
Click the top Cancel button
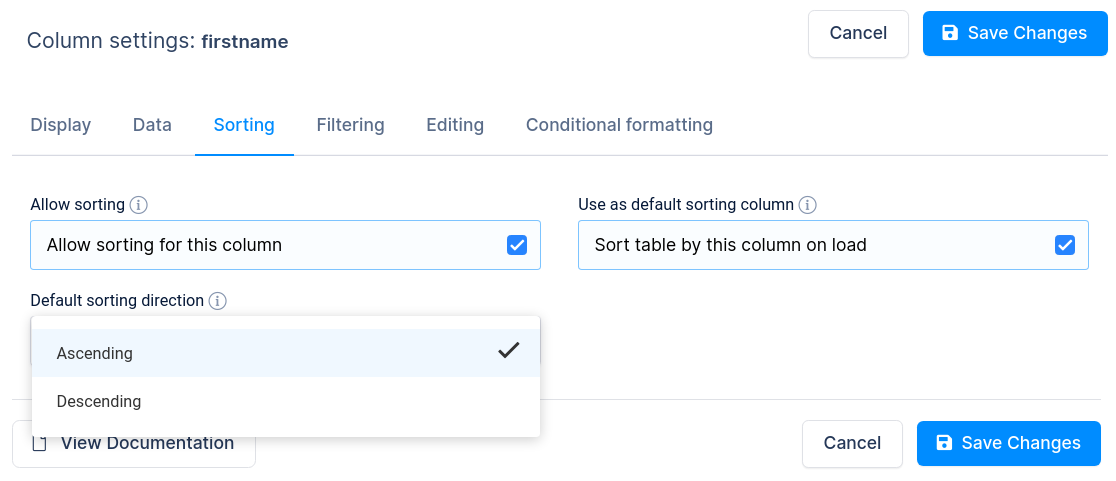(x=858, y=33)
